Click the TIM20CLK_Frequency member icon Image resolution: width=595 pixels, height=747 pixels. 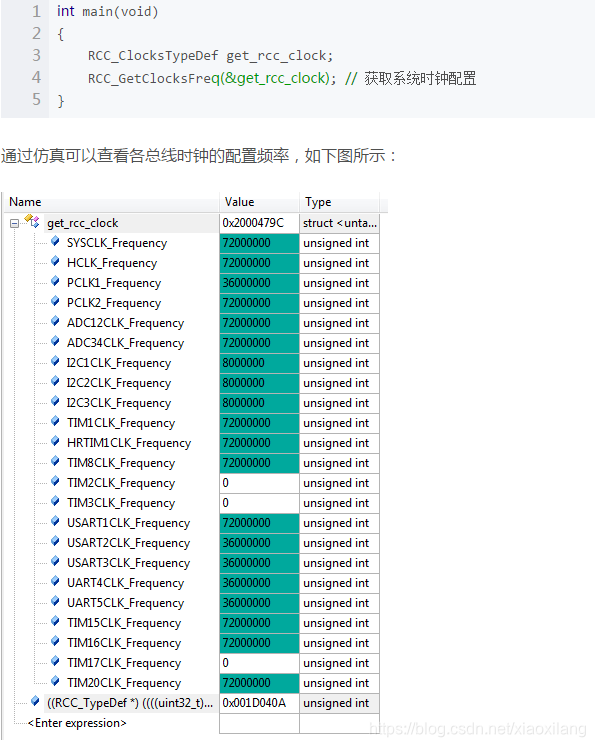click(x=55, y=682)
